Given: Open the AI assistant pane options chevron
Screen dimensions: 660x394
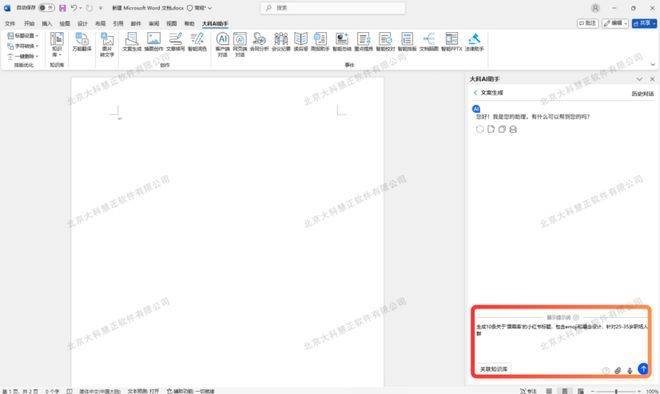Looking at the screenshot, I should (639, 79).
